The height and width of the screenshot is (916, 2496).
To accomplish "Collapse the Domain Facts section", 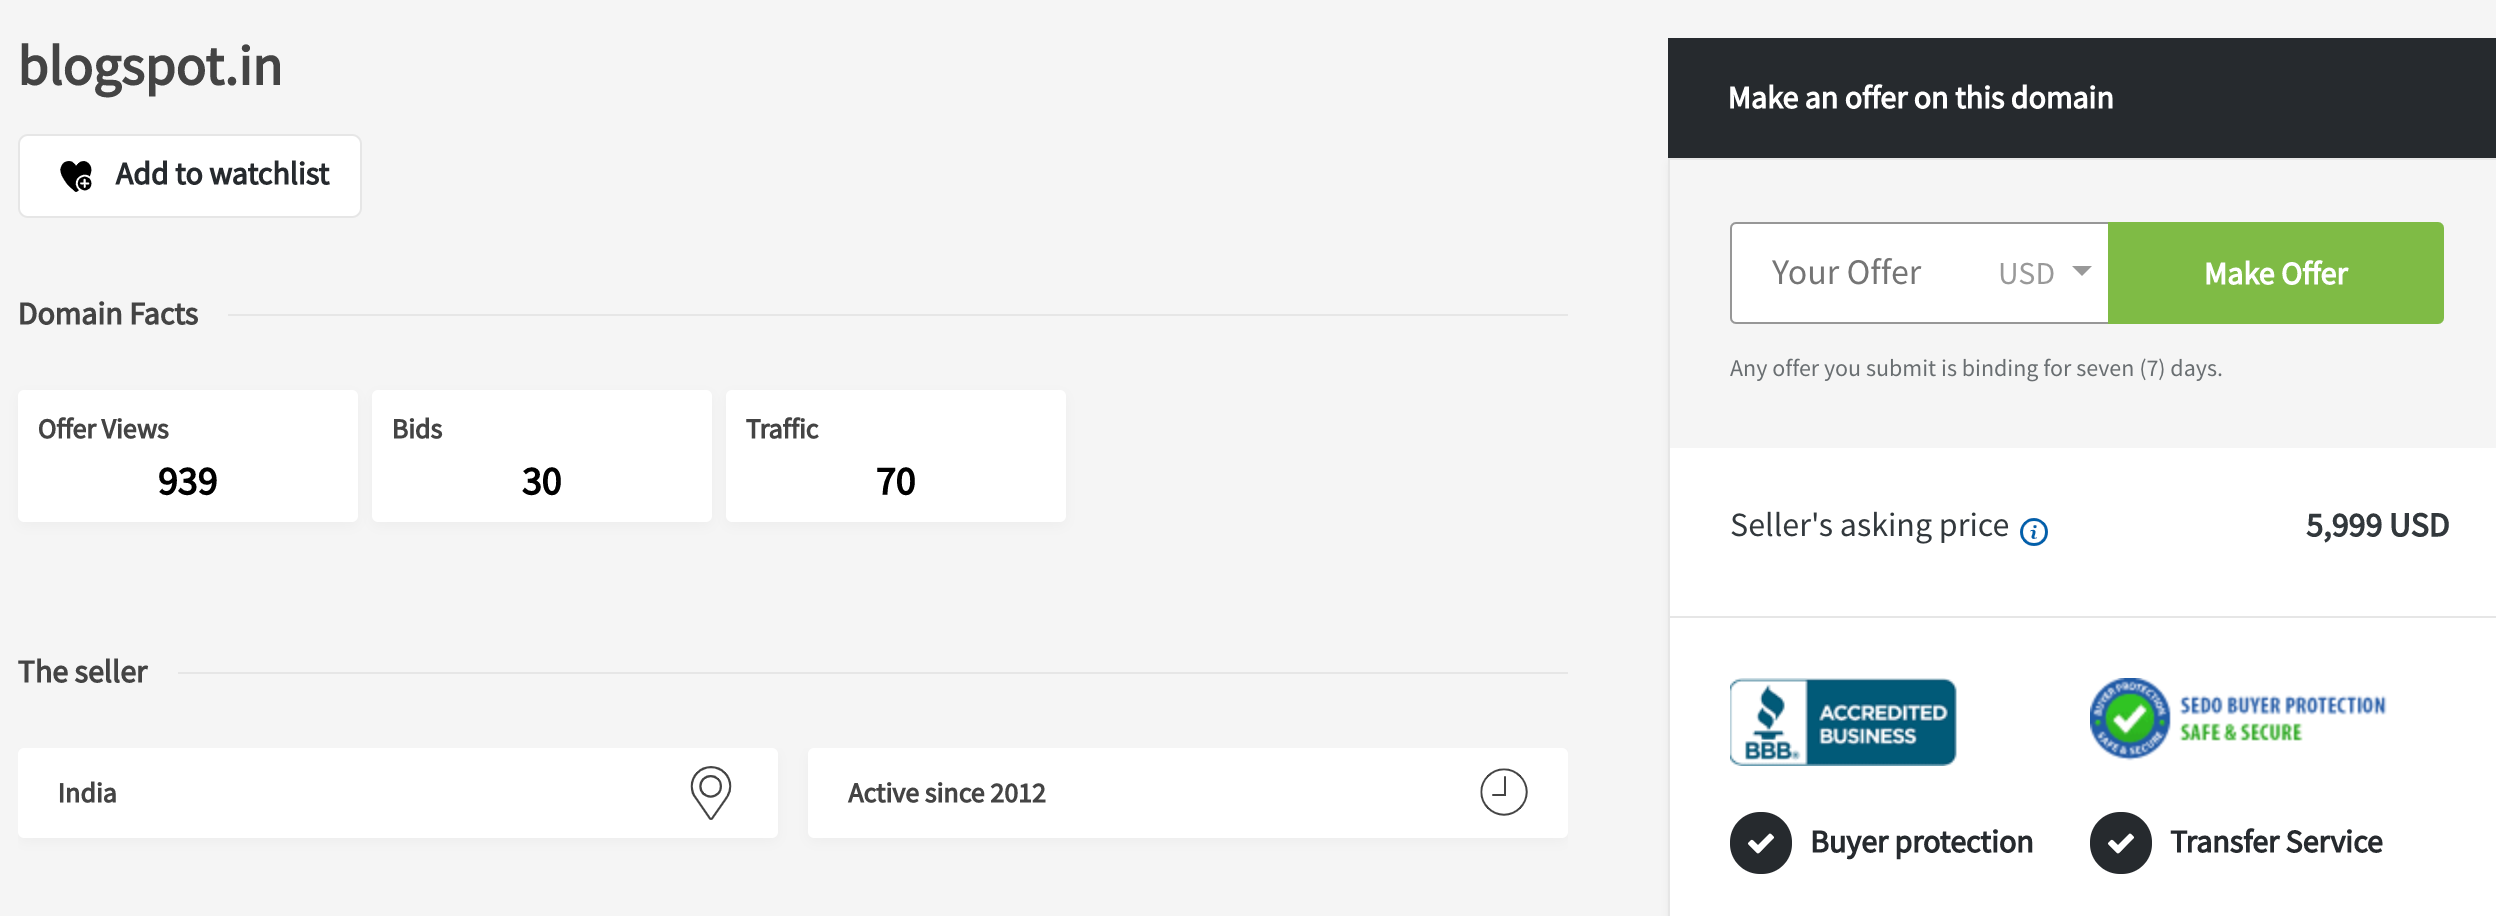I will coord(109,312).
